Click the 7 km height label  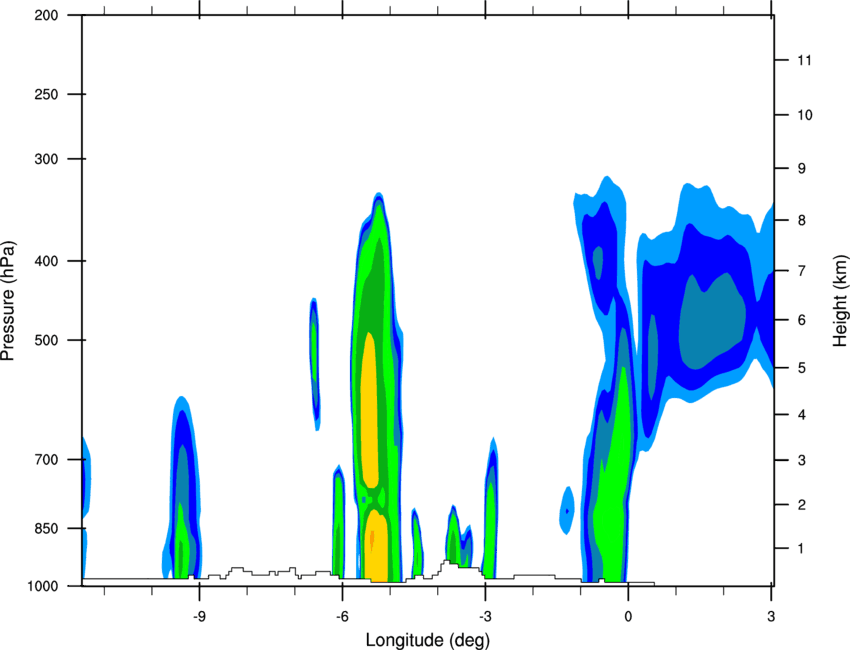[x=801, y=271]
